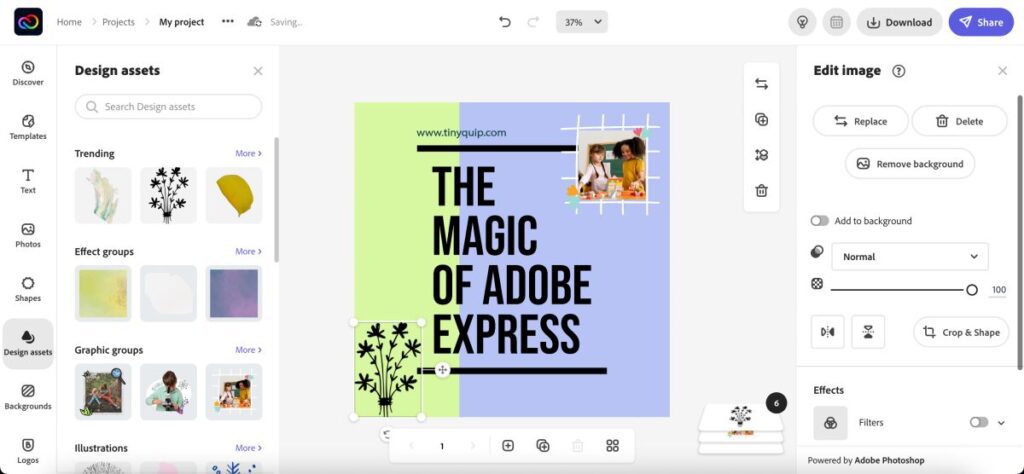Toggle Add to background switch
The width and height of the screenshot is (1024, 474).
[x=820, y=221]
